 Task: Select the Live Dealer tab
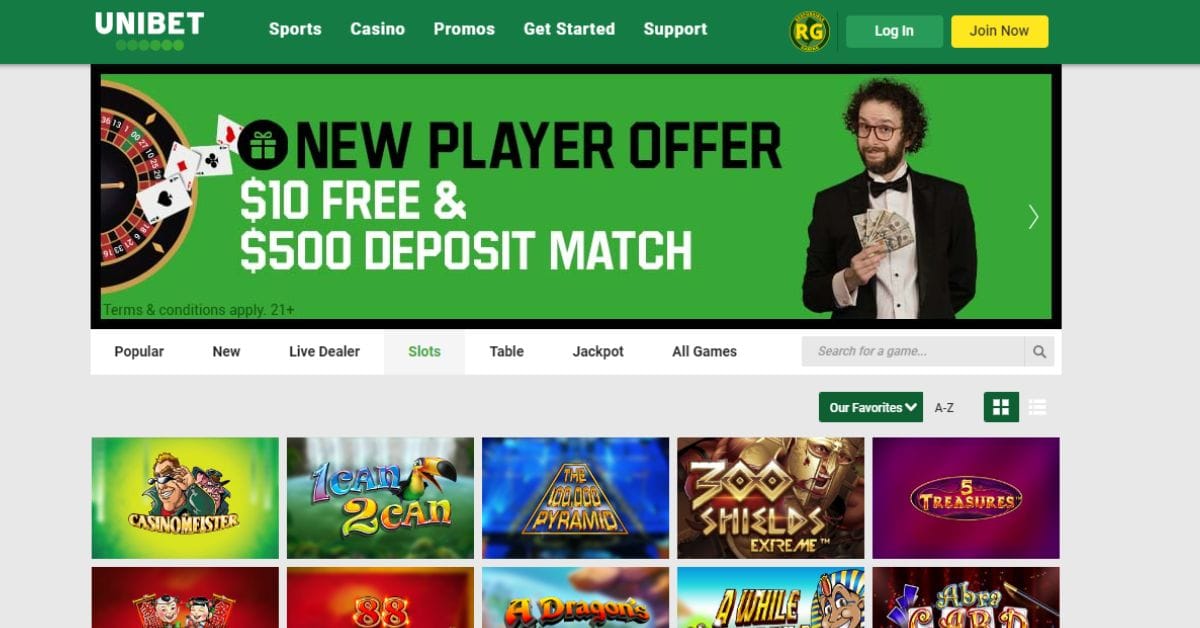(324, 351)
